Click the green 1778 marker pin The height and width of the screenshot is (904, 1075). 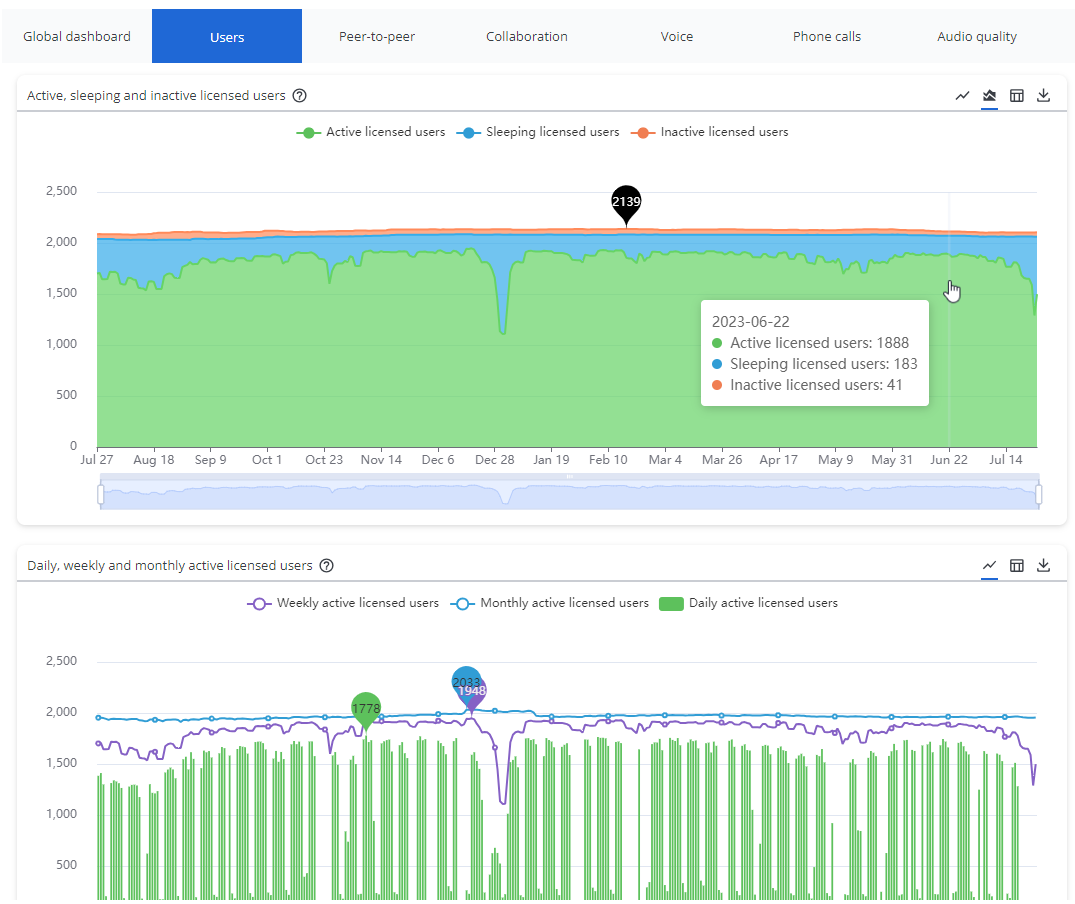coord(366,709)
